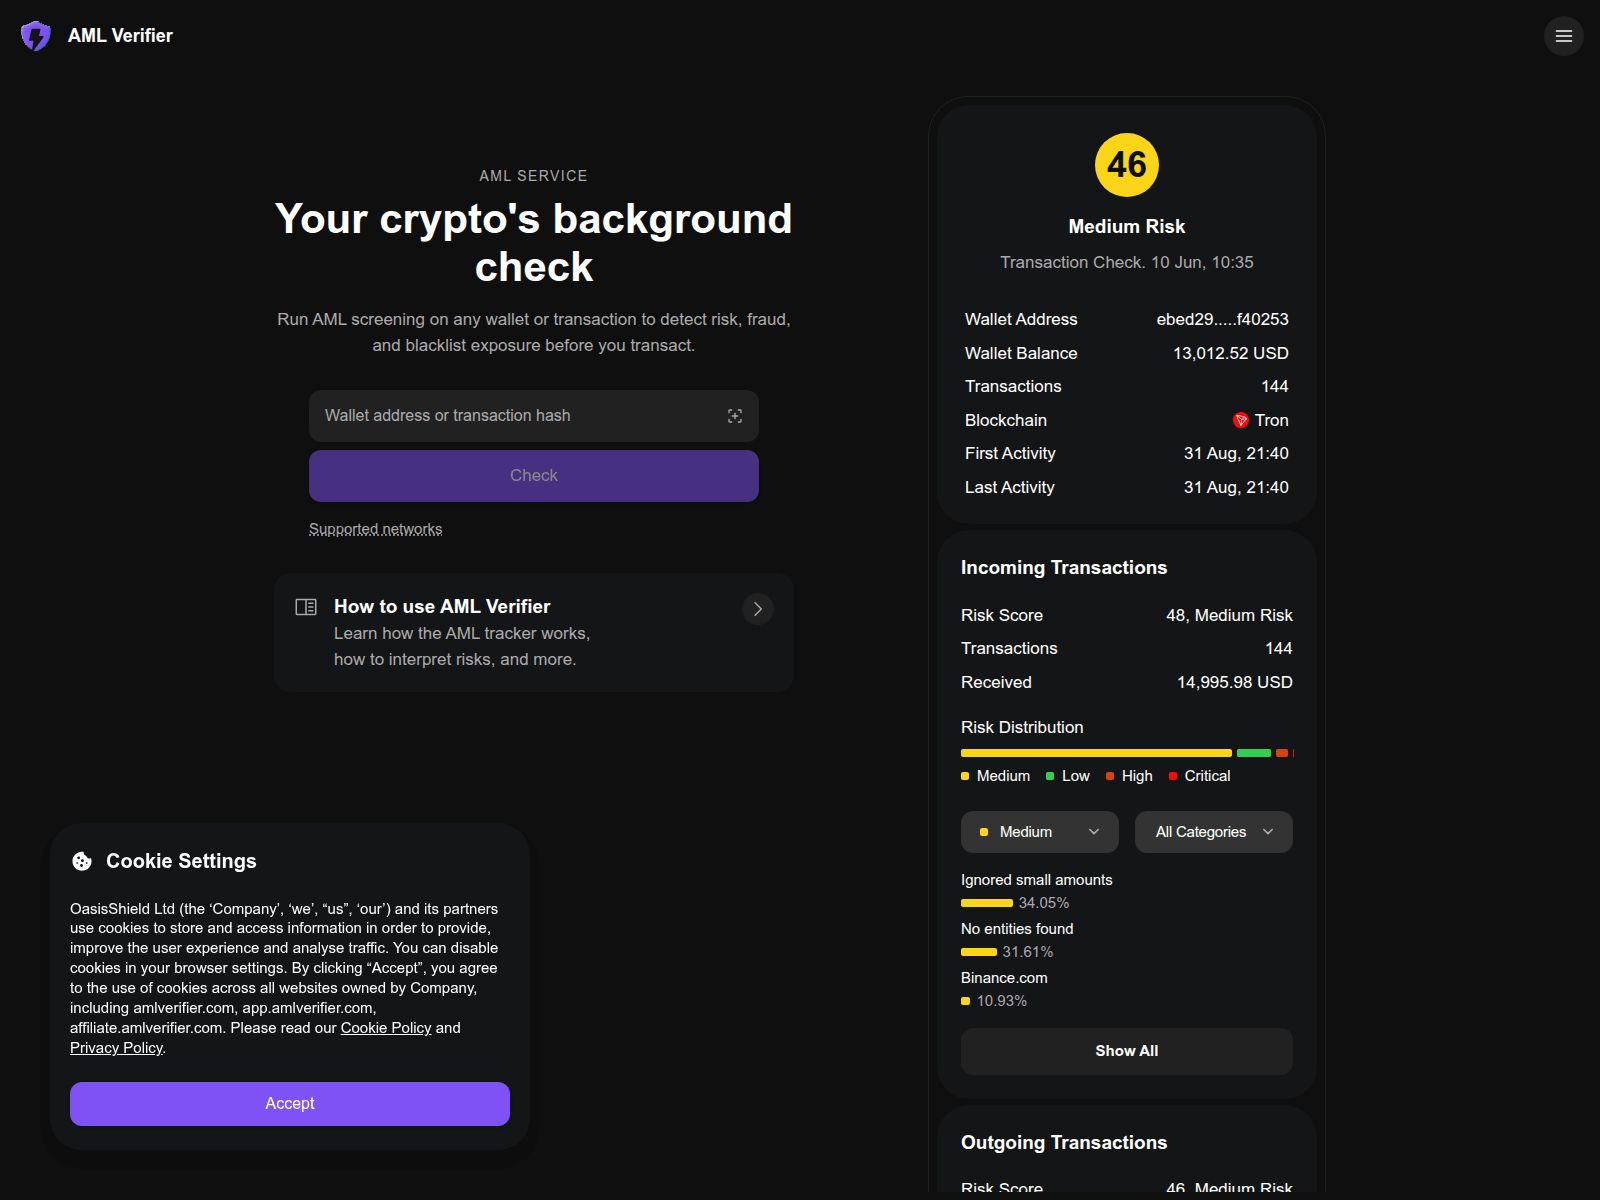1600x1200 pixels.
Task: Toggle the Critical risk legend filter
Action: [x=1199, y=776]
